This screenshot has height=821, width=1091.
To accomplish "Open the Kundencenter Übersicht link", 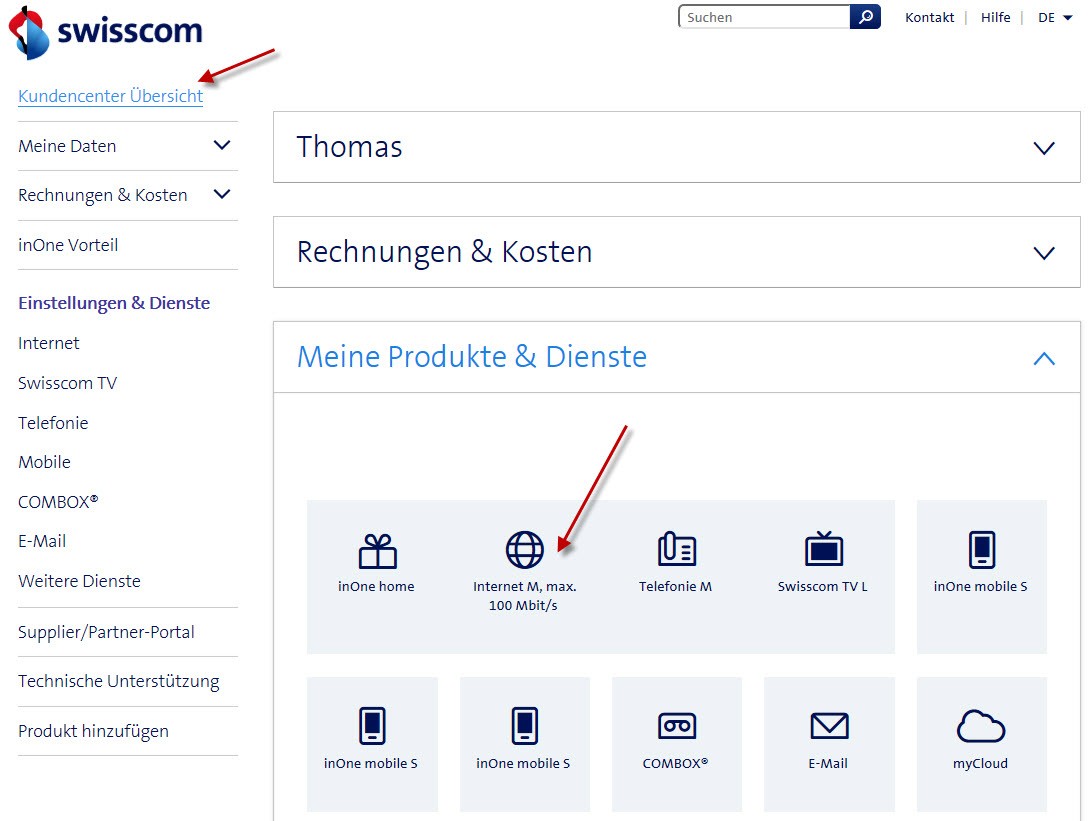I will pyautogui.click(x=110, y=96).
